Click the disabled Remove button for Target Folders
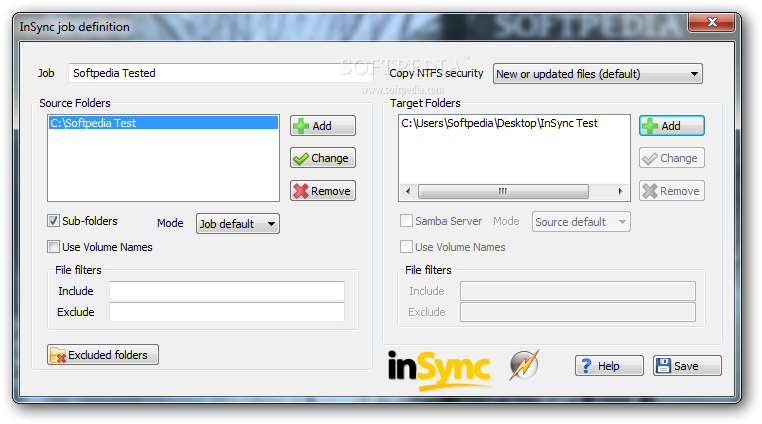762x424 pixels. coord(672,191)
